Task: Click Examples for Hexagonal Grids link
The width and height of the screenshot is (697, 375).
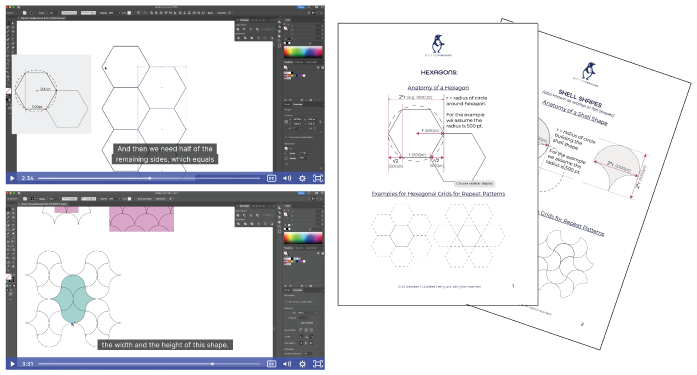Action: tap(438, 194)
